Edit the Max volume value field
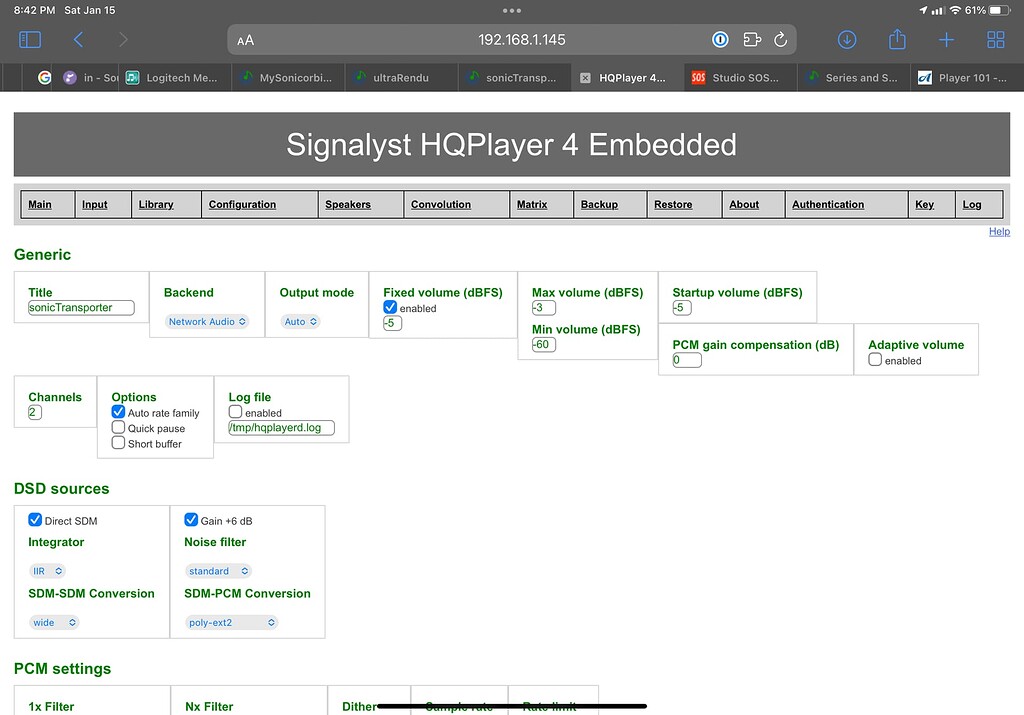 coord(541,308)
